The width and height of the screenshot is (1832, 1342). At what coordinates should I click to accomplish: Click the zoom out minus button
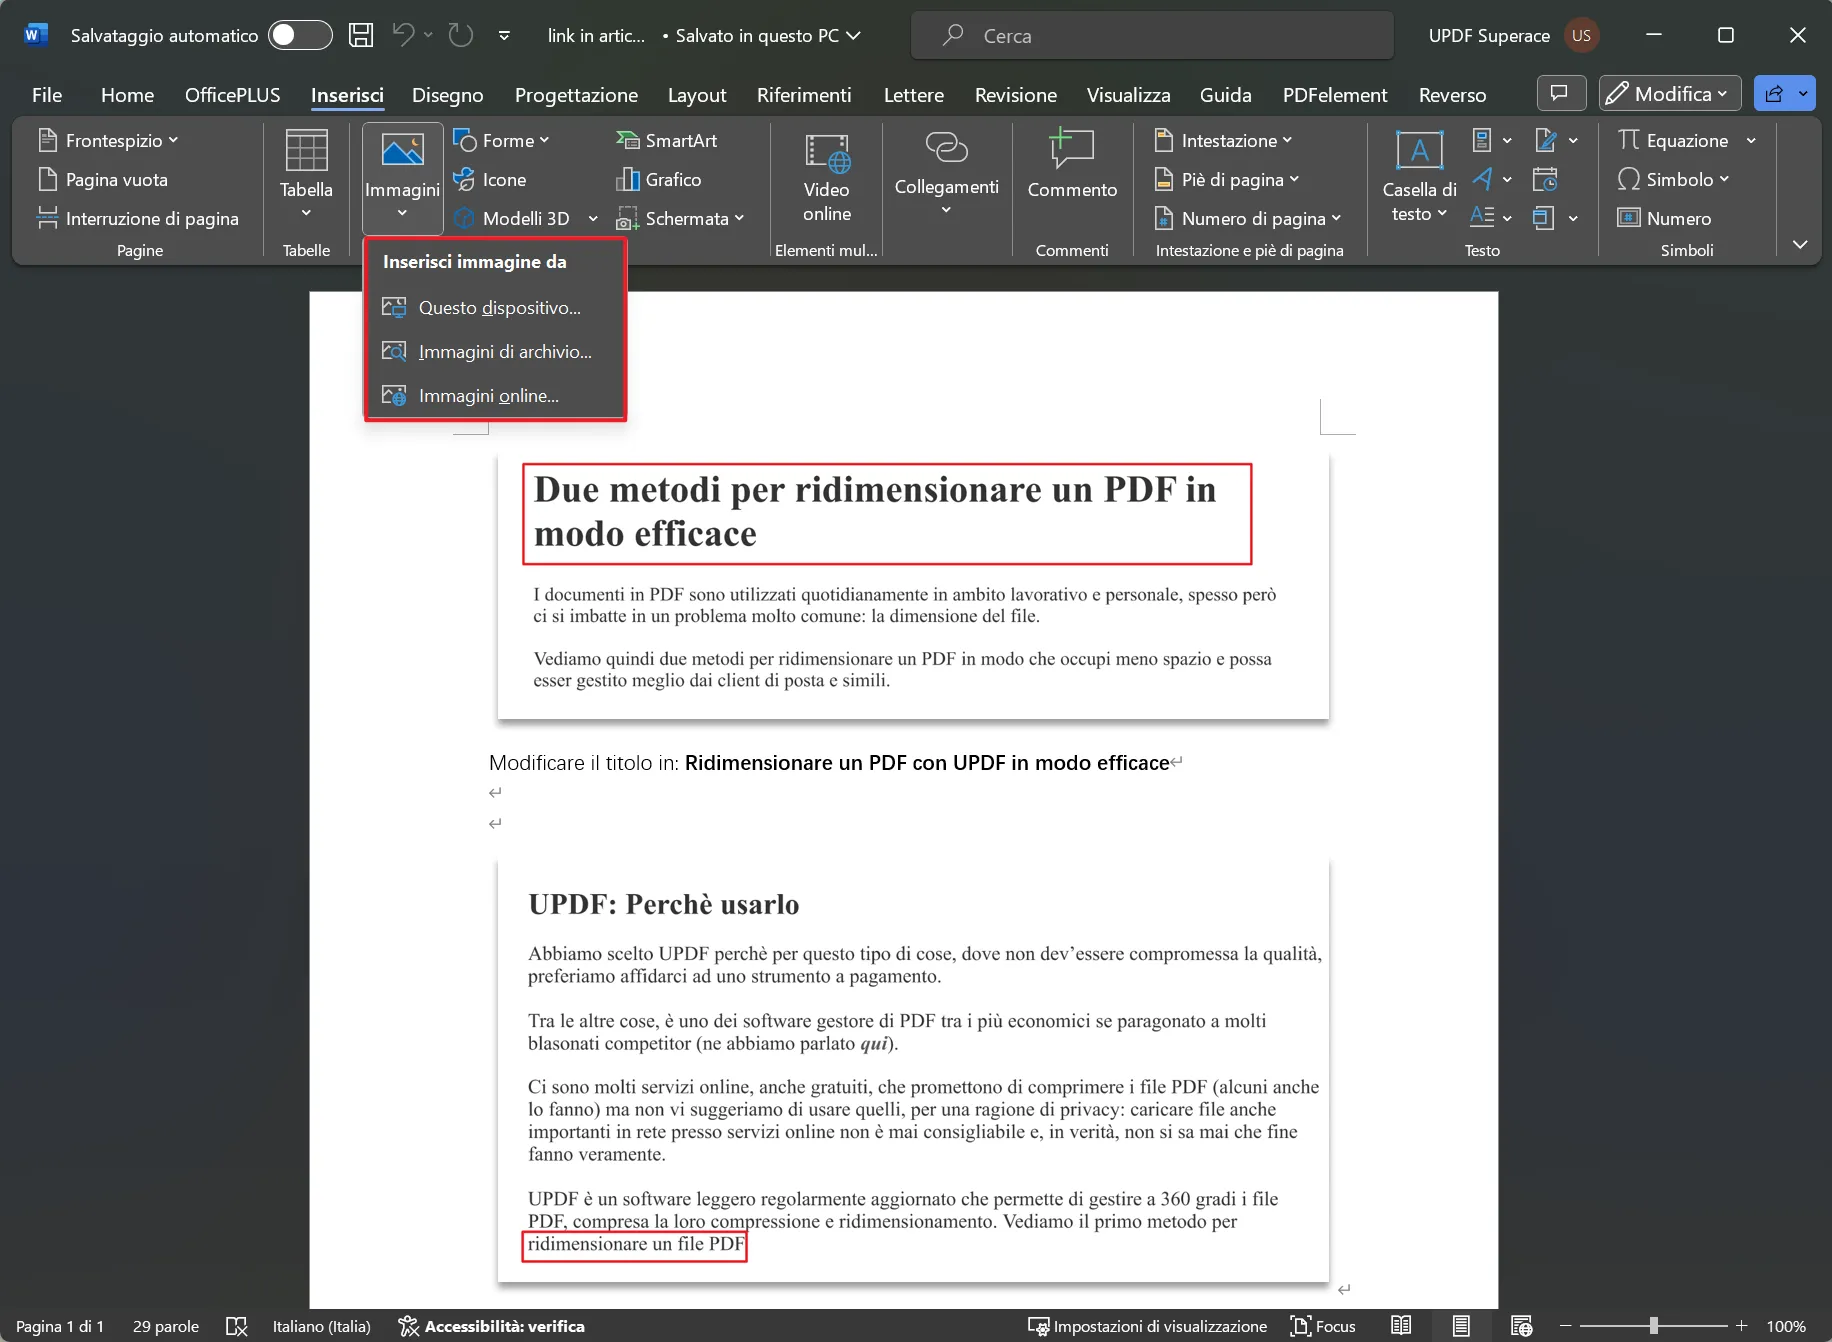tap(1566, 1326)
